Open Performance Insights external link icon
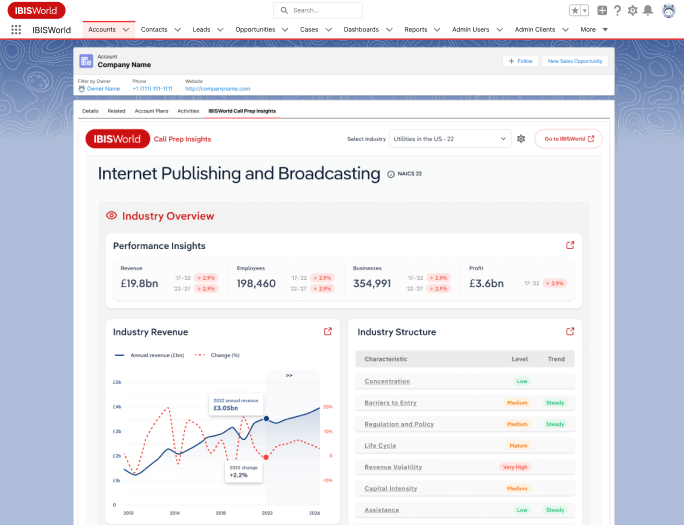 [x=570, y=245]
